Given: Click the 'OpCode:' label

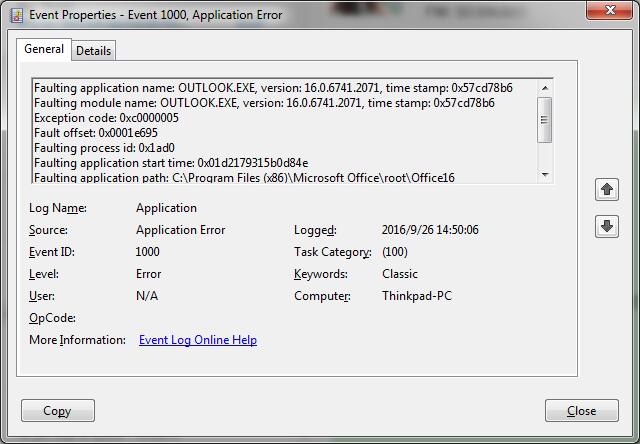Looking at the screenshot, I should (52, 318).
